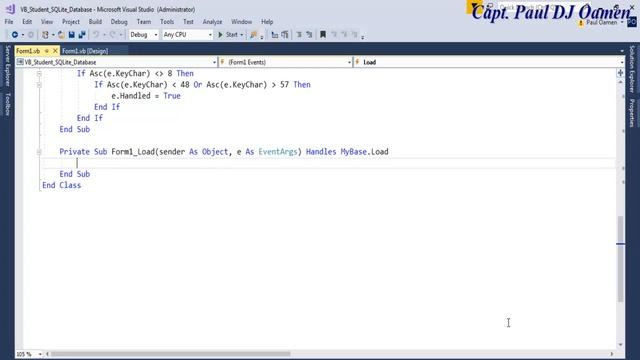Click the vertical scrollbar down arrow
The height and width of the screenshot is (360, 640).
pos(620,345)
